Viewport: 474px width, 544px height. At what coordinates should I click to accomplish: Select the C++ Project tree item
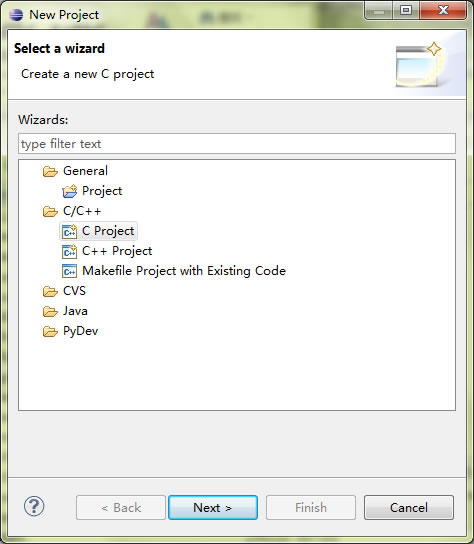click(x=117, y=251)
